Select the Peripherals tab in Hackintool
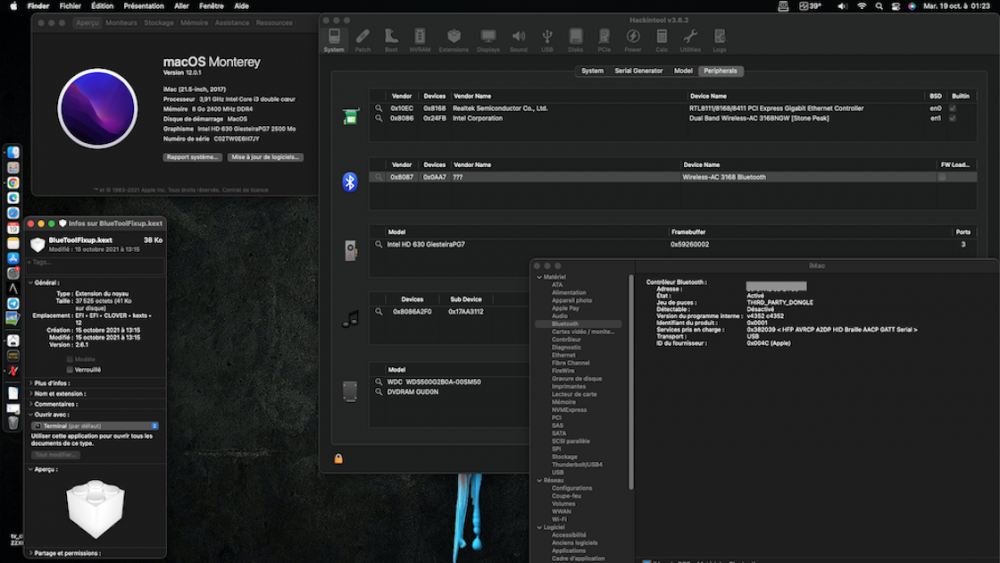The image size is (1000, 563). pos(721,71)
